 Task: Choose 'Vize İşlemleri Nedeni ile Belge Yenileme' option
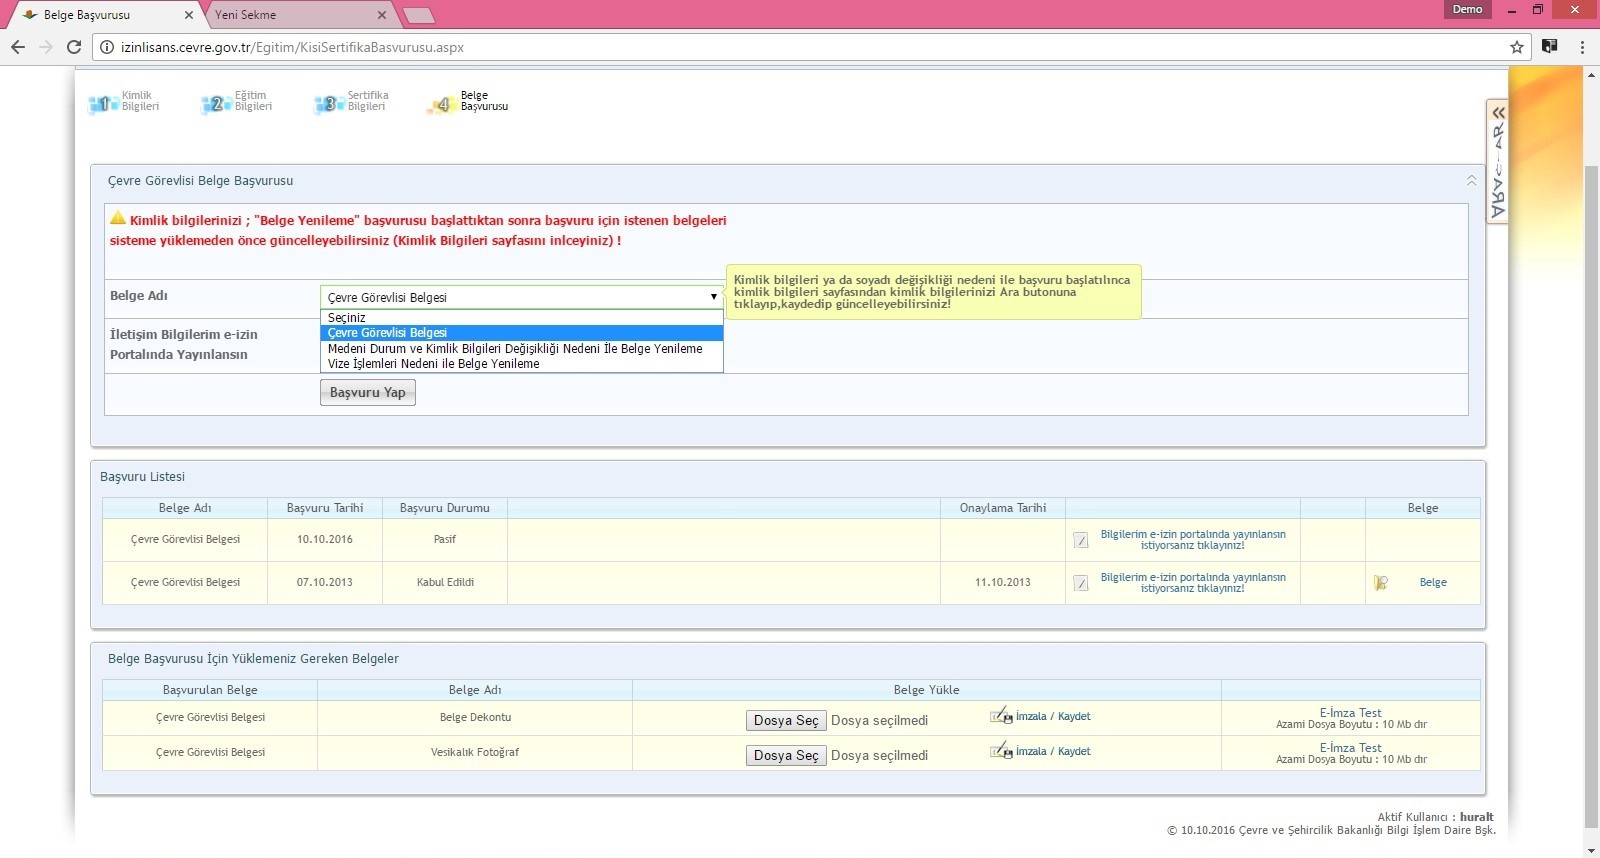point(521,364)
